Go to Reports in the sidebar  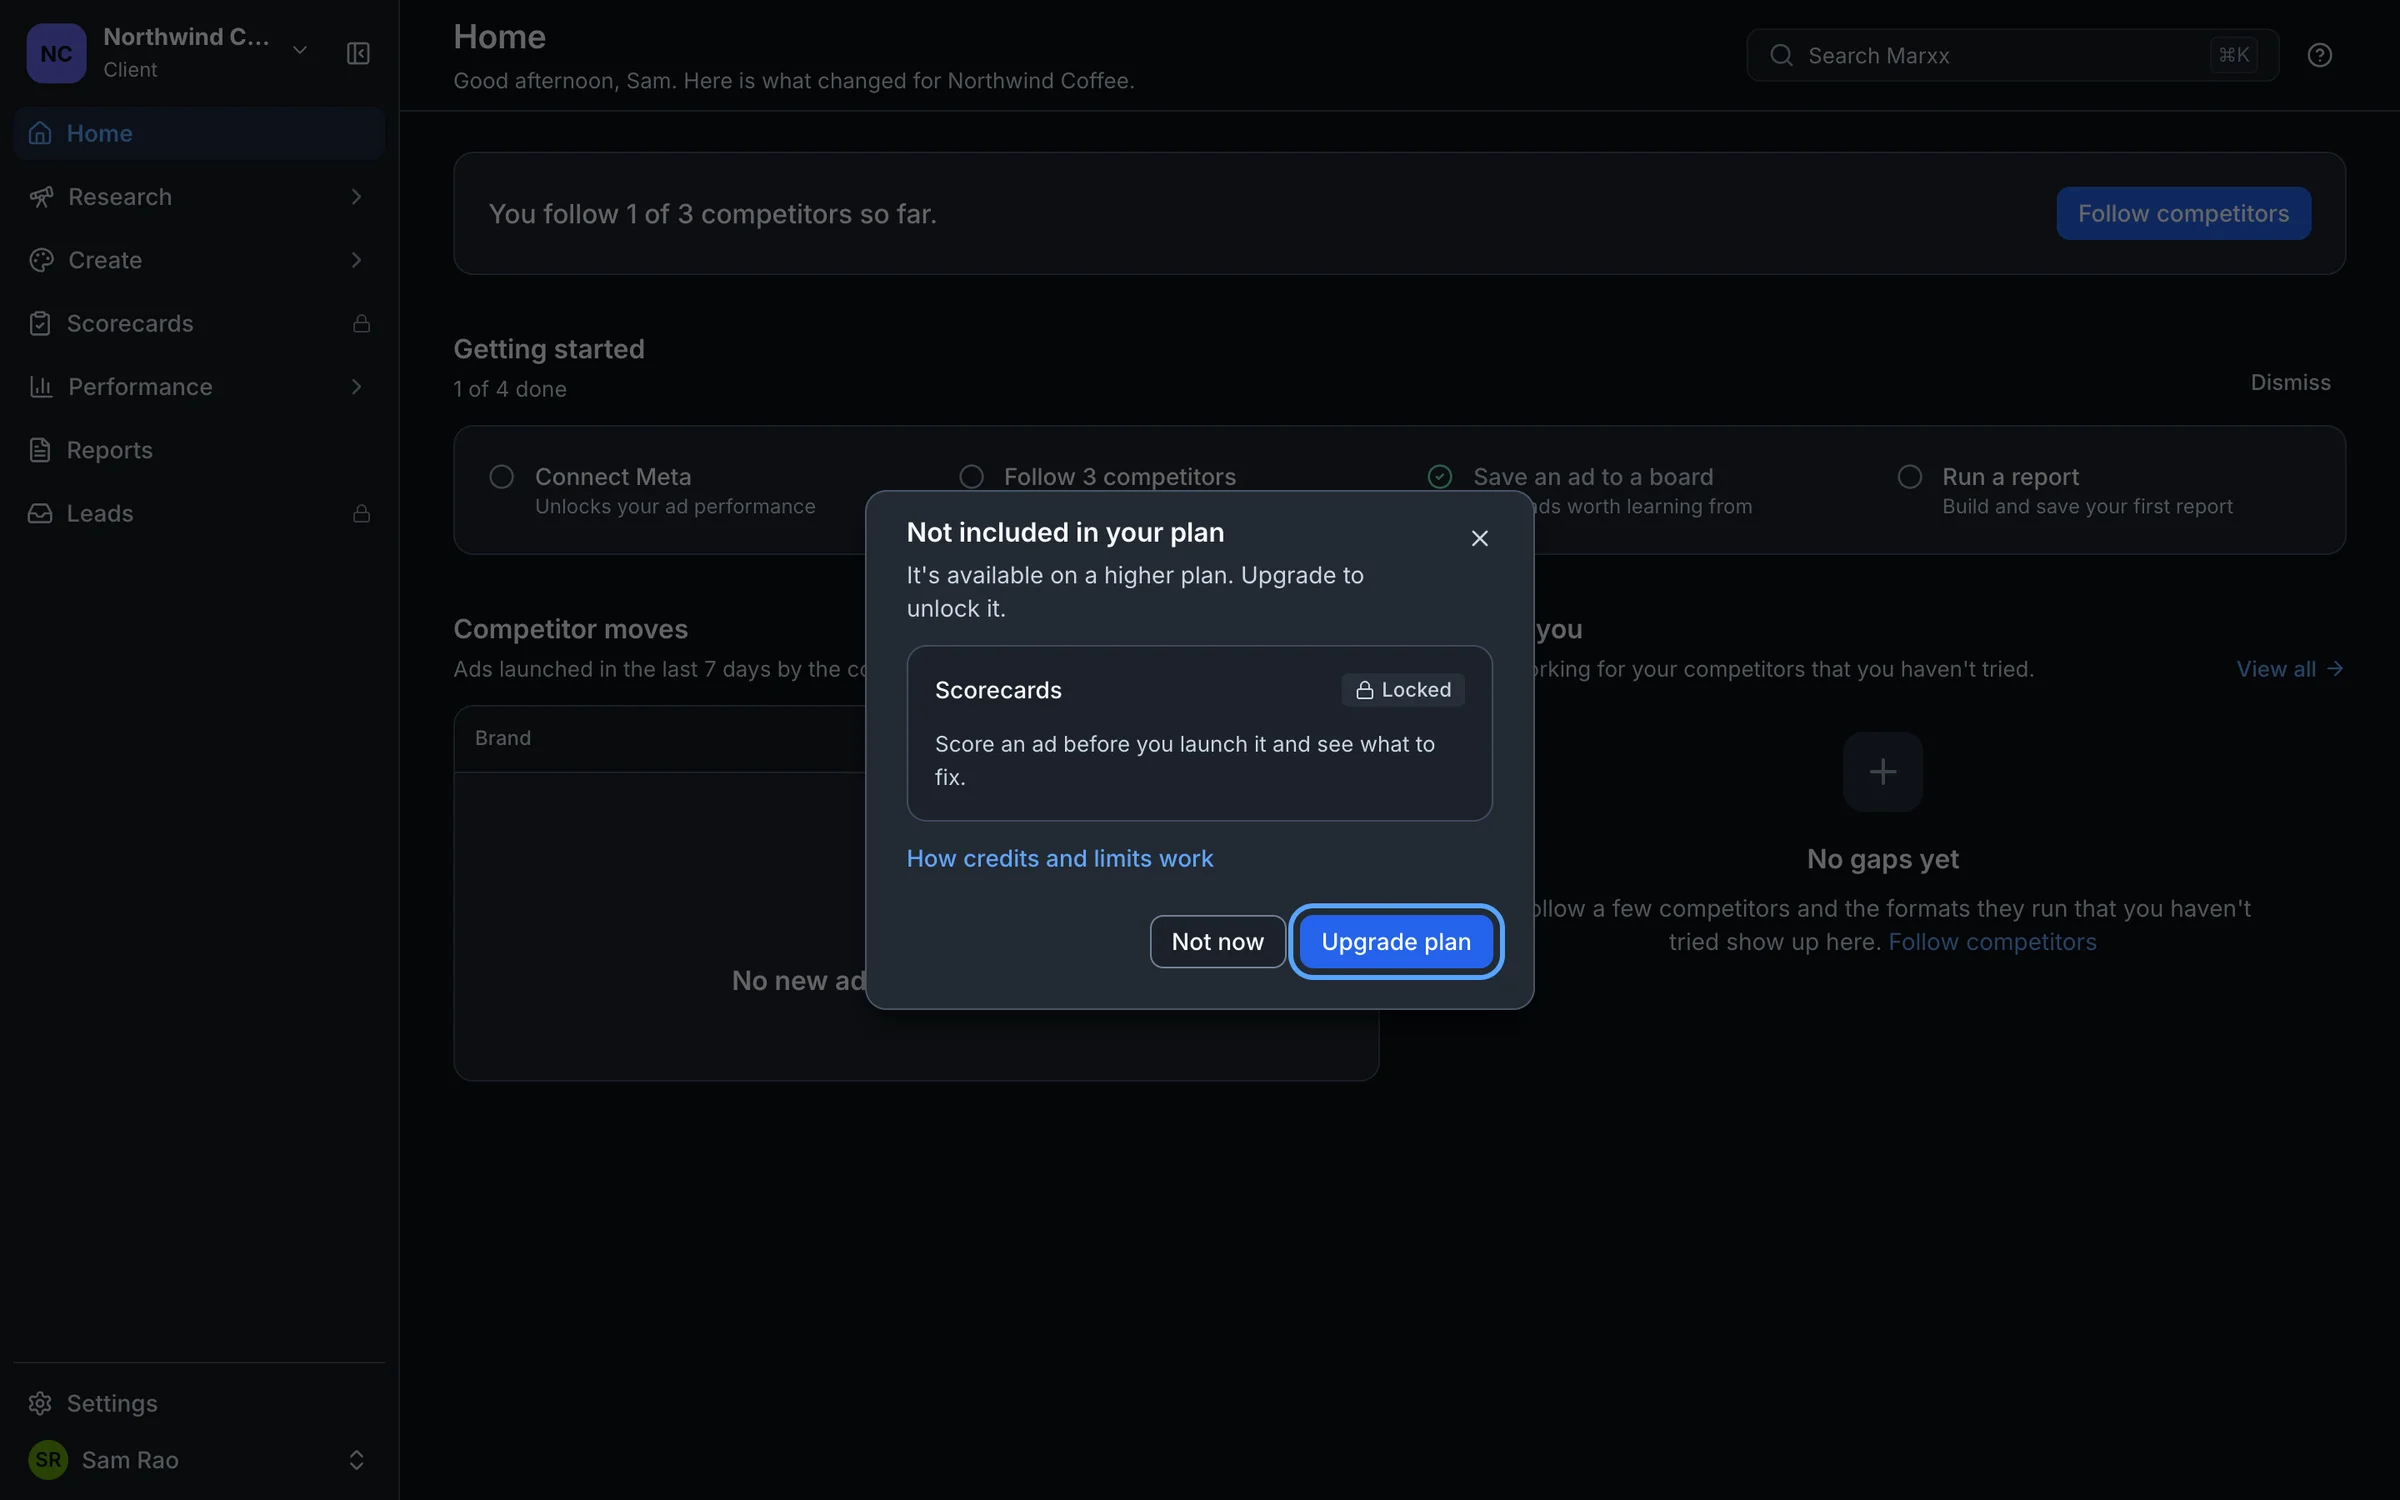(x=199, y=450)
